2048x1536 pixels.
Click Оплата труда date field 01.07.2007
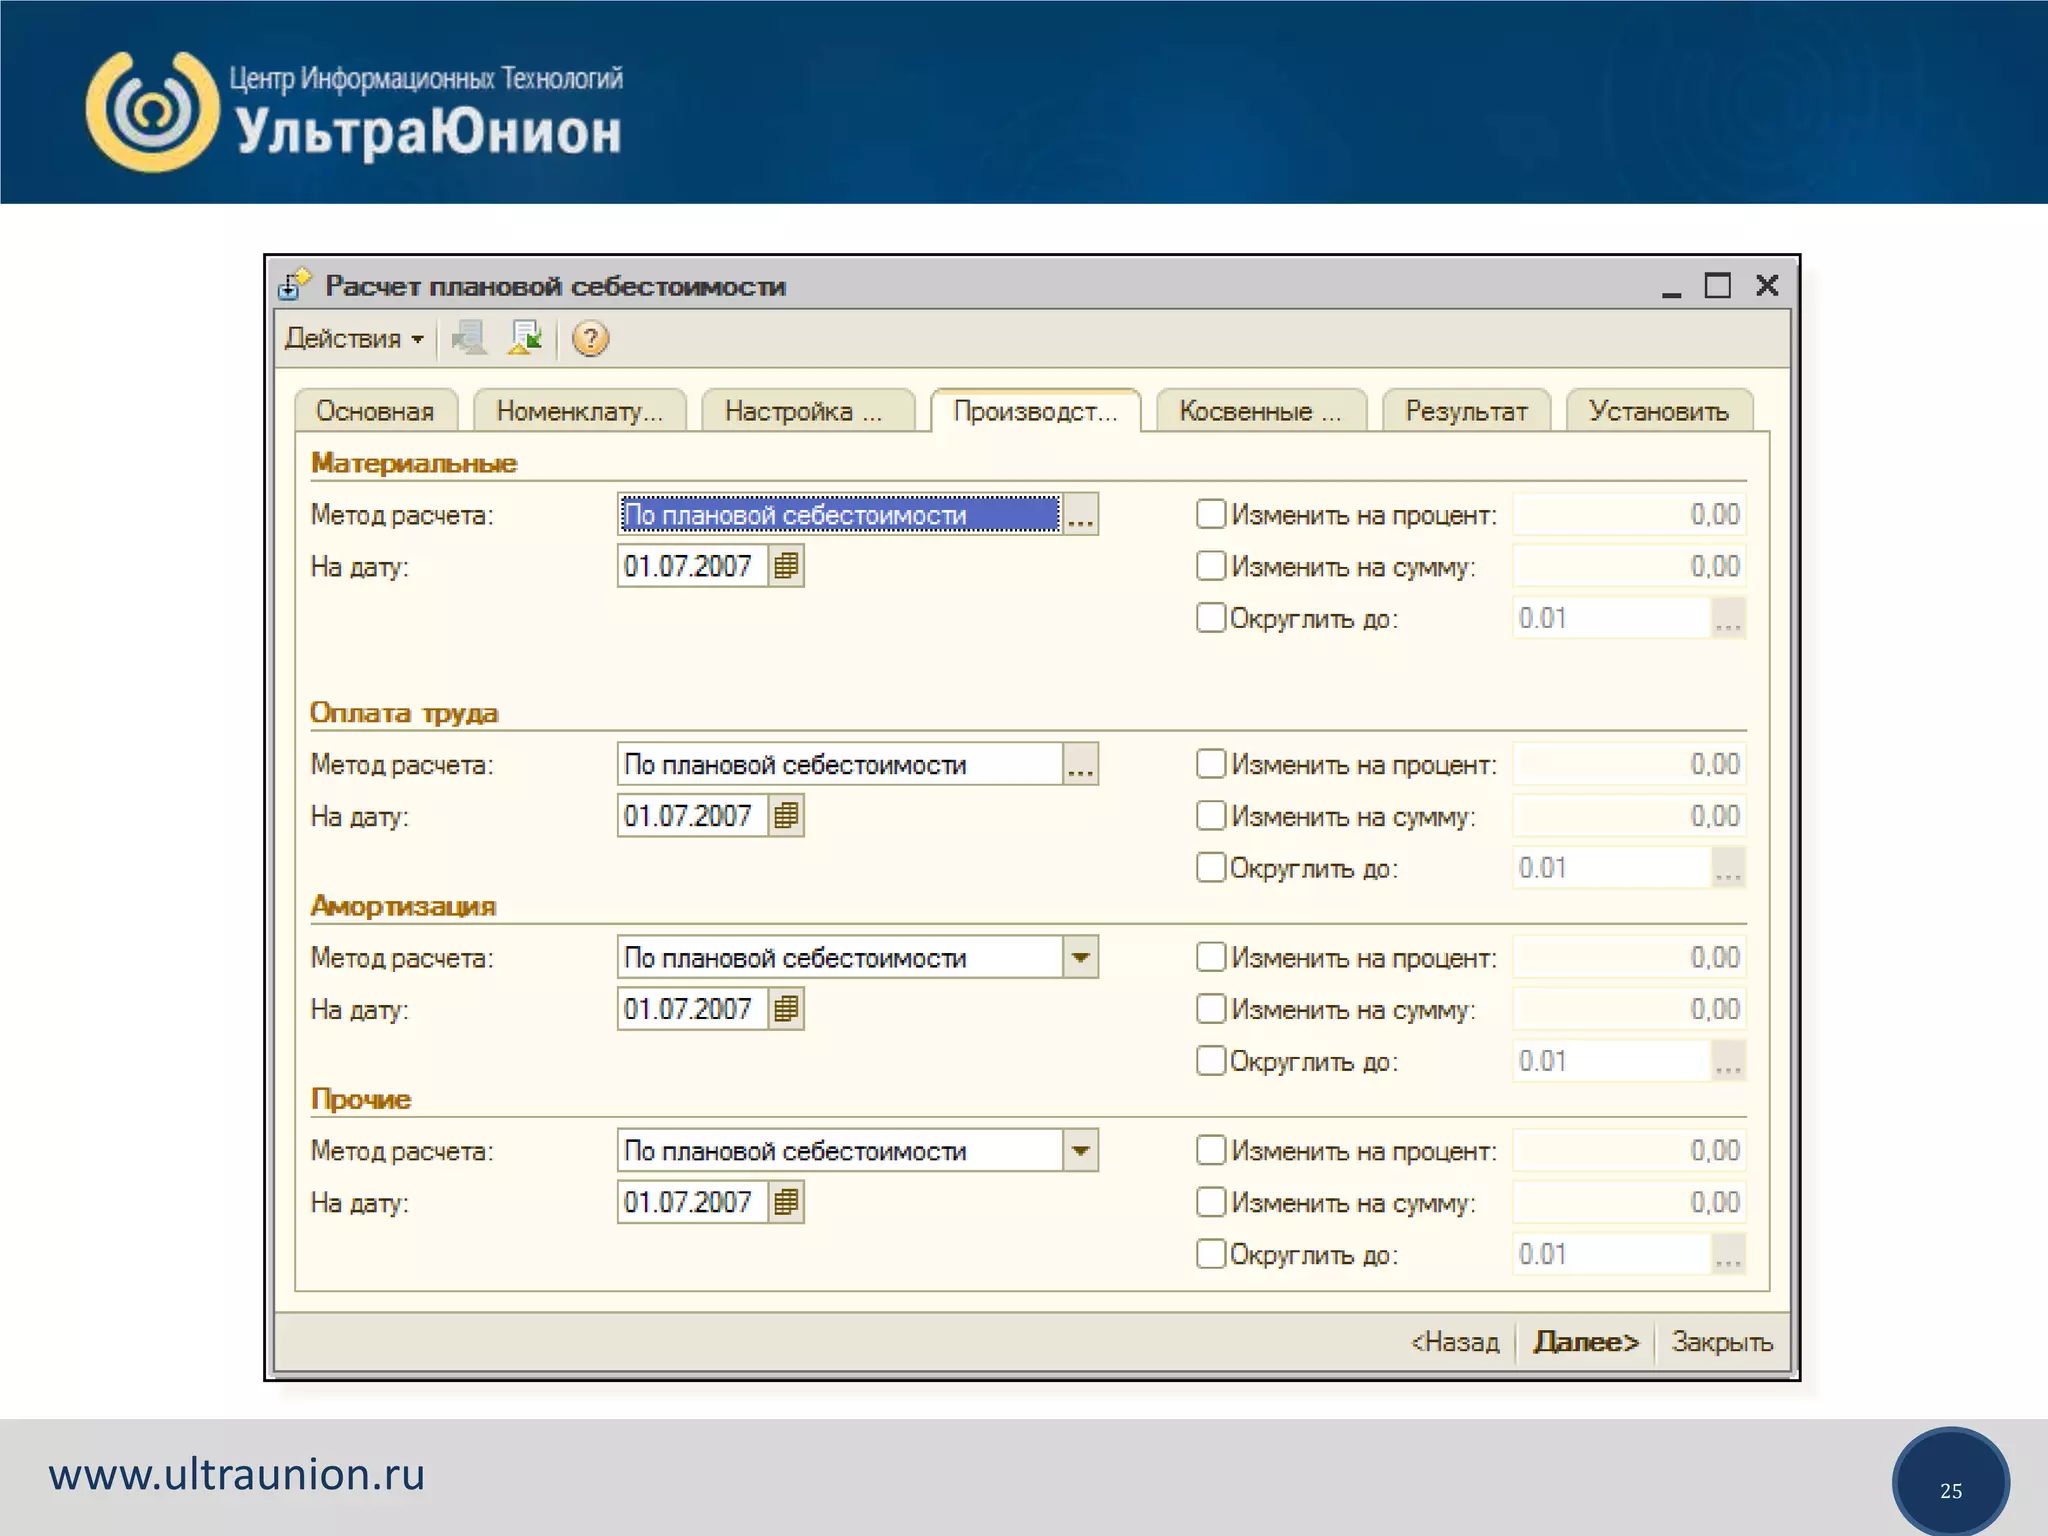pyautogui.click(x=693, y=816)
